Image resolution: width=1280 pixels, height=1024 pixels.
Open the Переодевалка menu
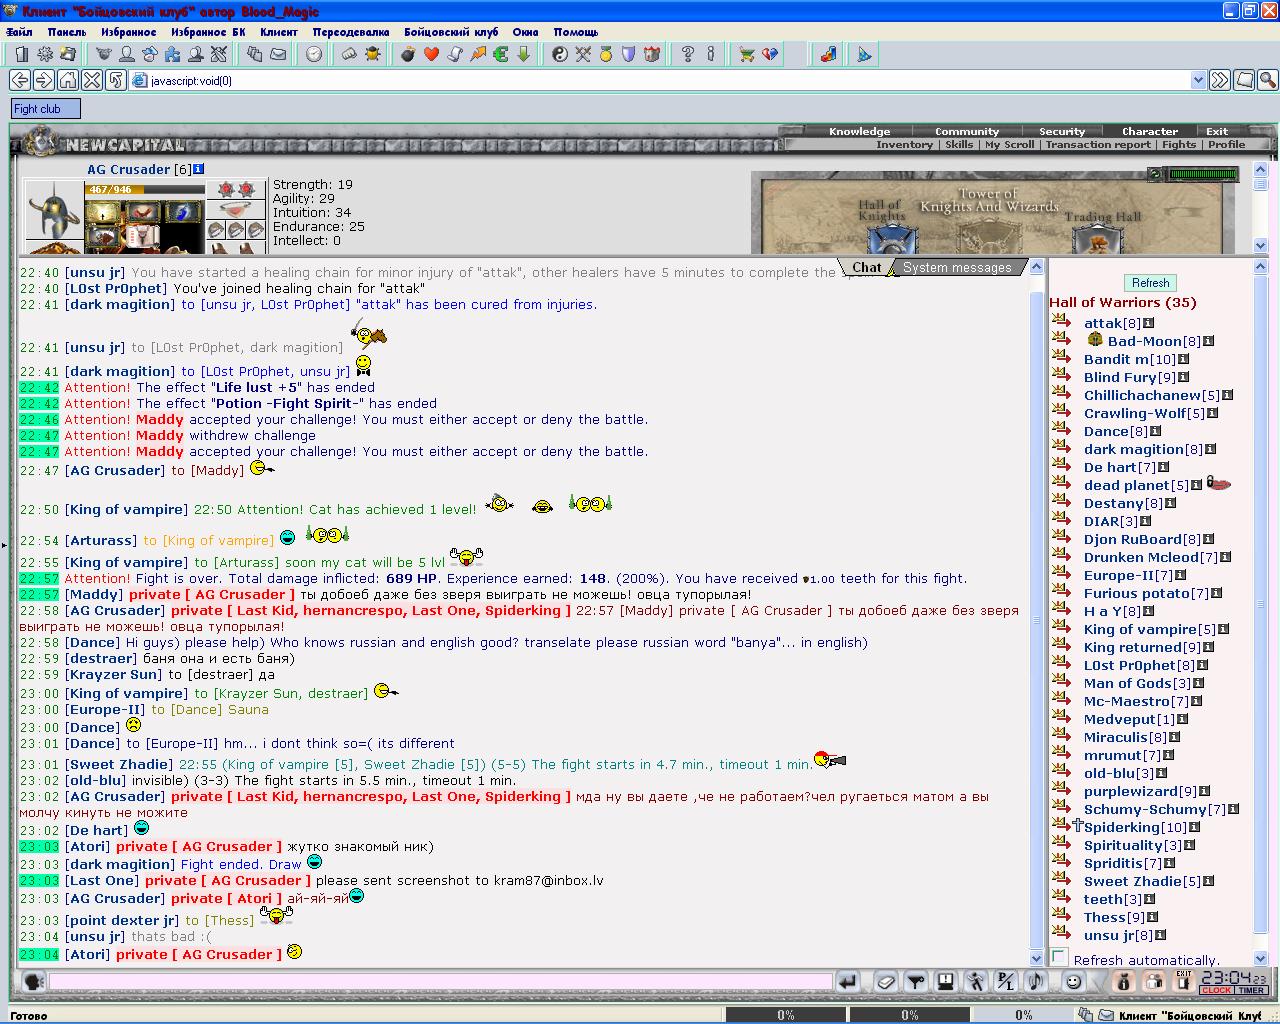click(x=351, y=32)
